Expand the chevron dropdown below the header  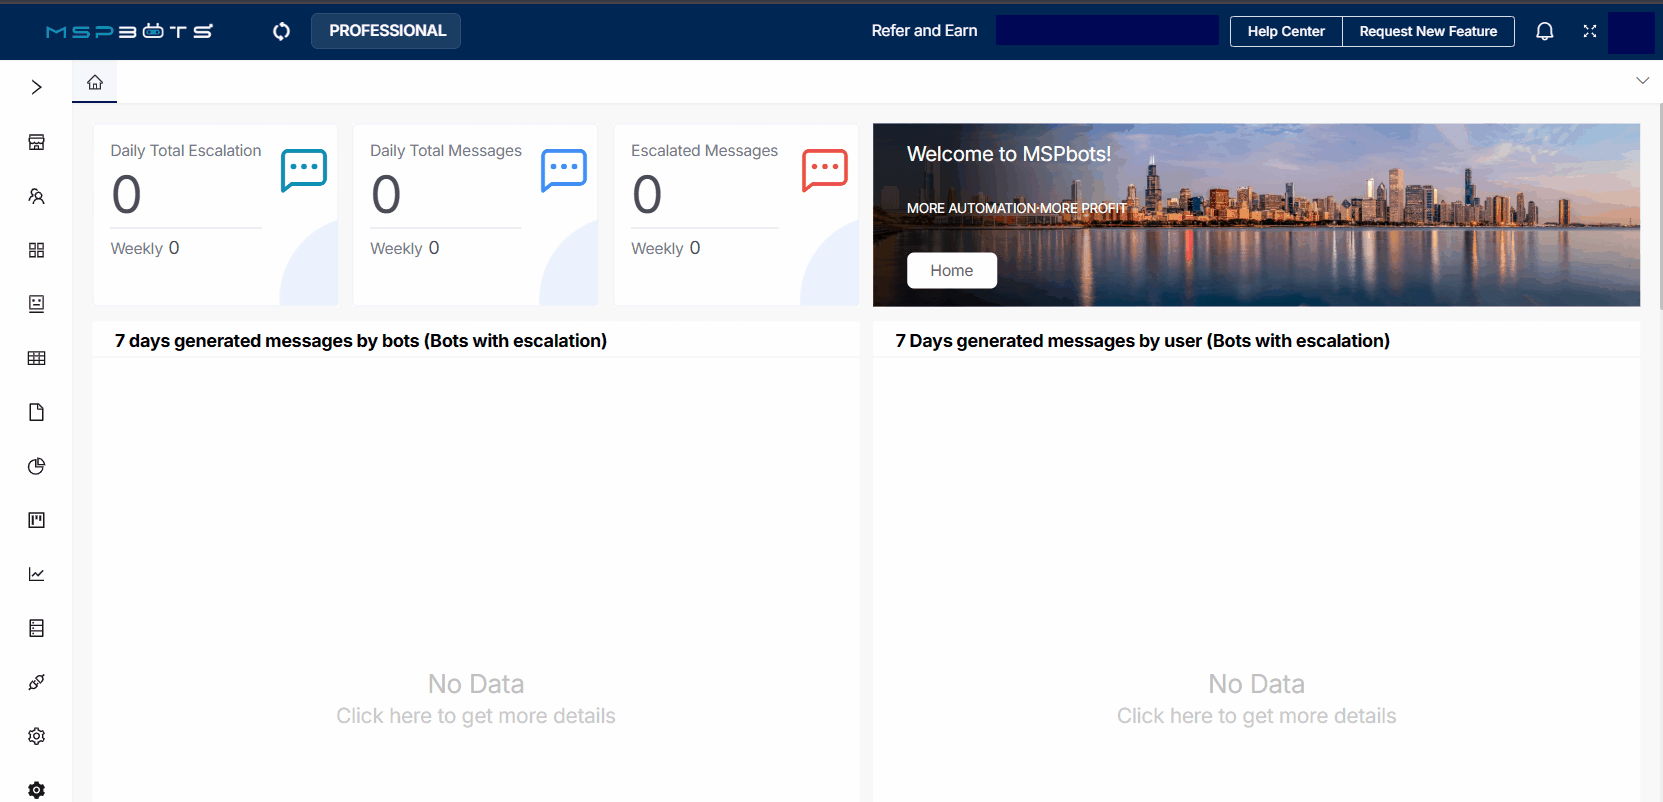coord(1642,80)
